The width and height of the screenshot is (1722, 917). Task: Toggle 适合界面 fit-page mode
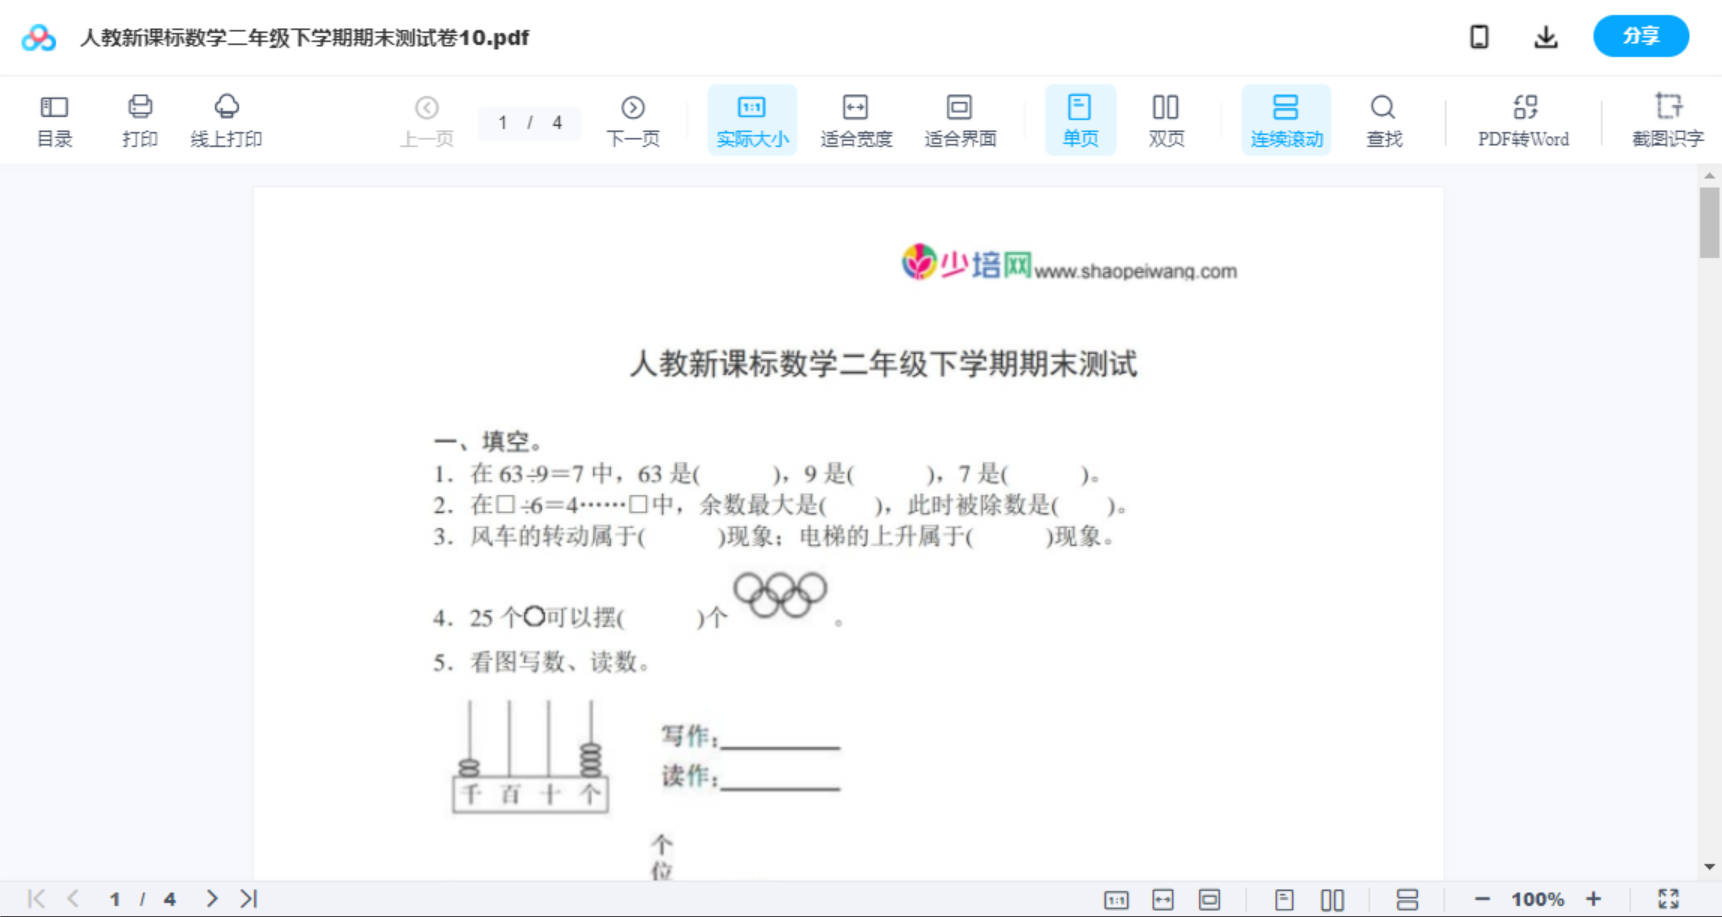960,119
